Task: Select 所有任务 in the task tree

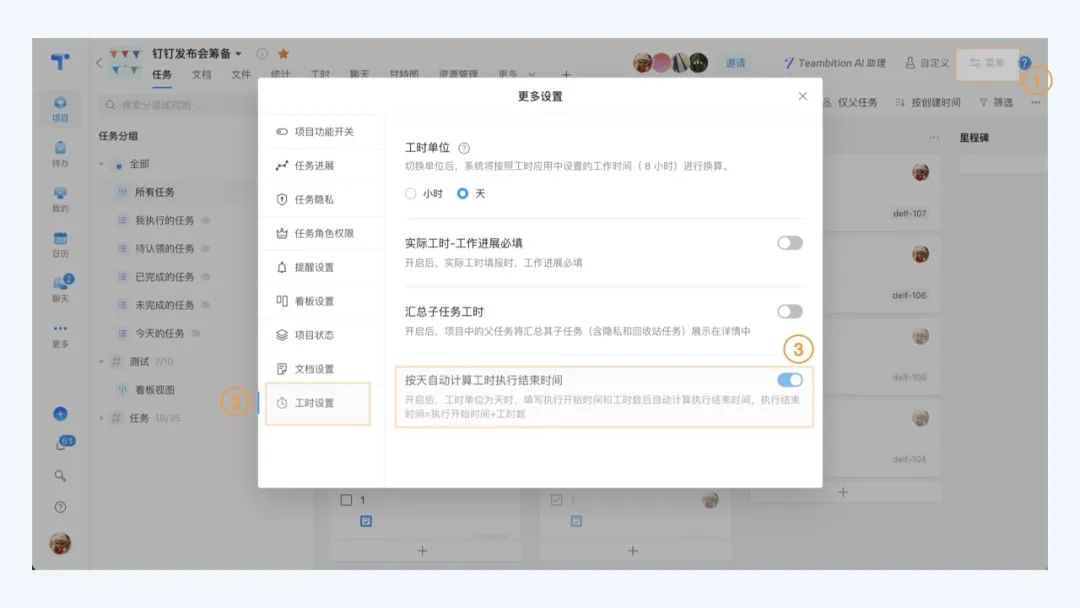Action: click(x=154, y=192)
